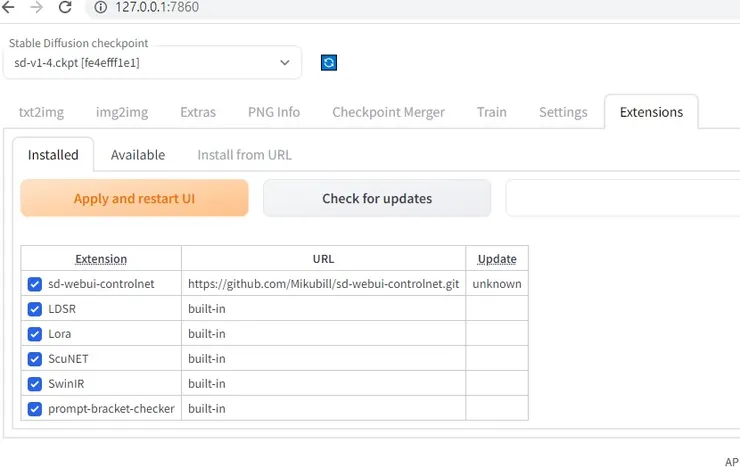Toggle prompt-bracket-checker extension checkbox
This screenshot has width=740, height=467.
[35, 409]
